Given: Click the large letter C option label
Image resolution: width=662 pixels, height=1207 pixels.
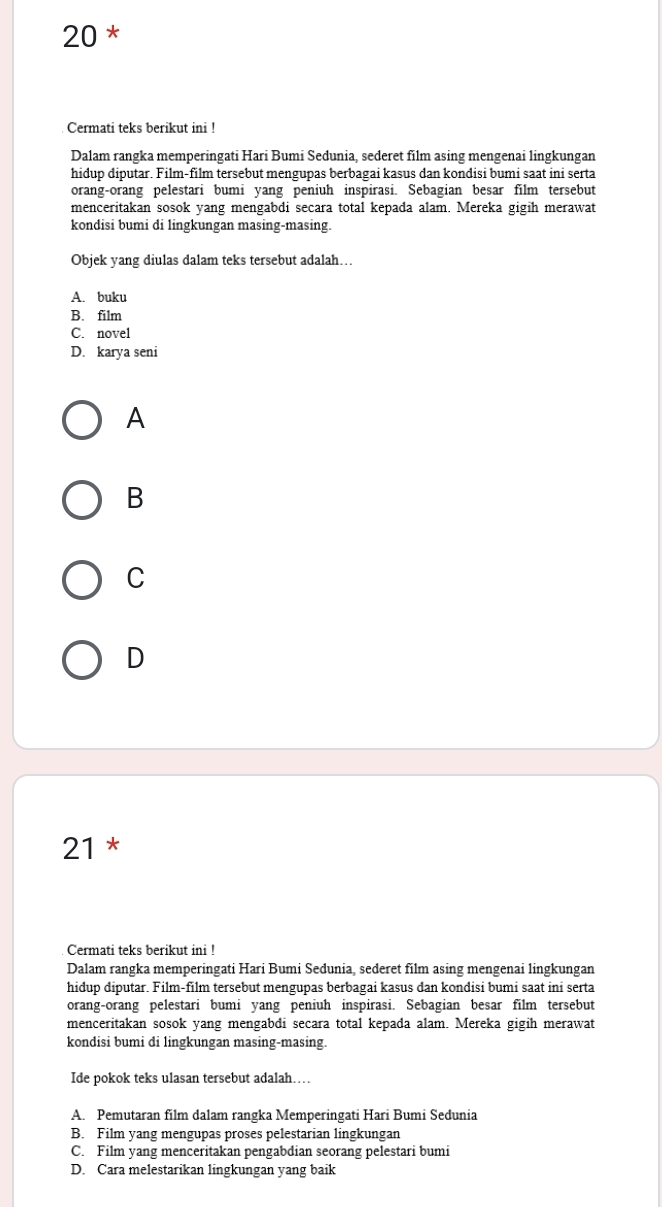Looking at the screenshot, I should tap(136, 579).
